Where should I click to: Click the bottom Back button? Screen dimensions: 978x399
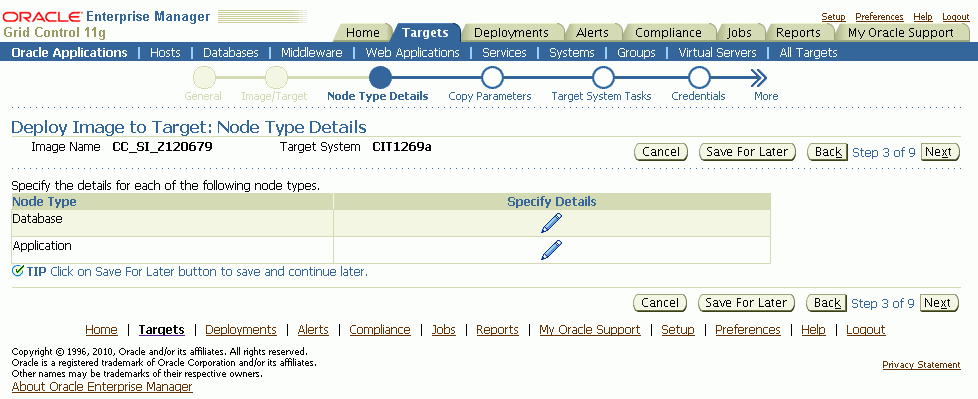pos(827,303)
